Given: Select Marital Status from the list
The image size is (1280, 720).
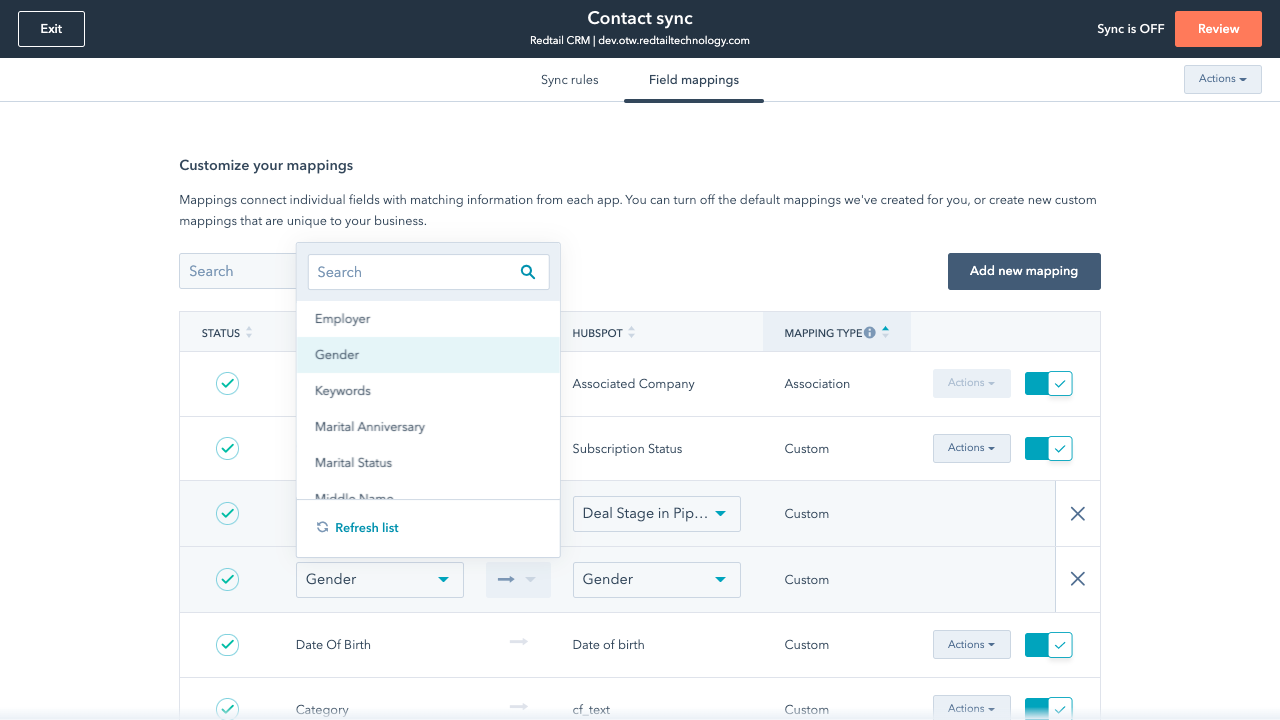Looking at the screenshot, I should 353,463.
